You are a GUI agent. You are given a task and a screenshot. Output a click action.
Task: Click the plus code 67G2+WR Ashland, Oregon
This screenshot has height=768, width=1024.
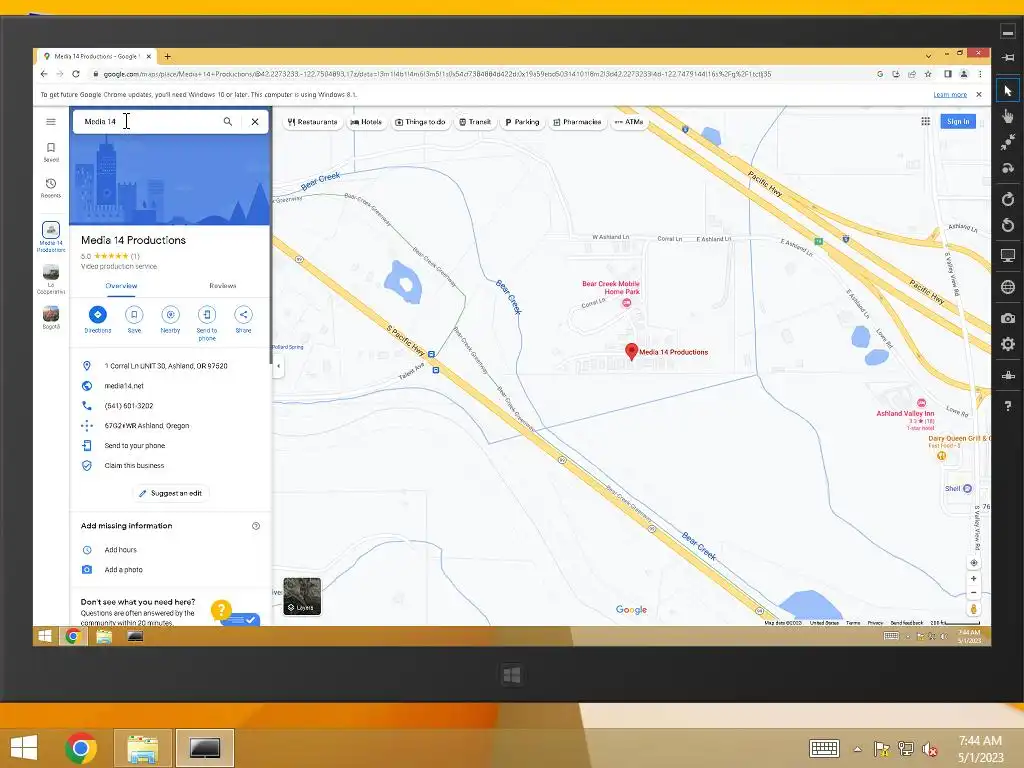pos(147,426)
